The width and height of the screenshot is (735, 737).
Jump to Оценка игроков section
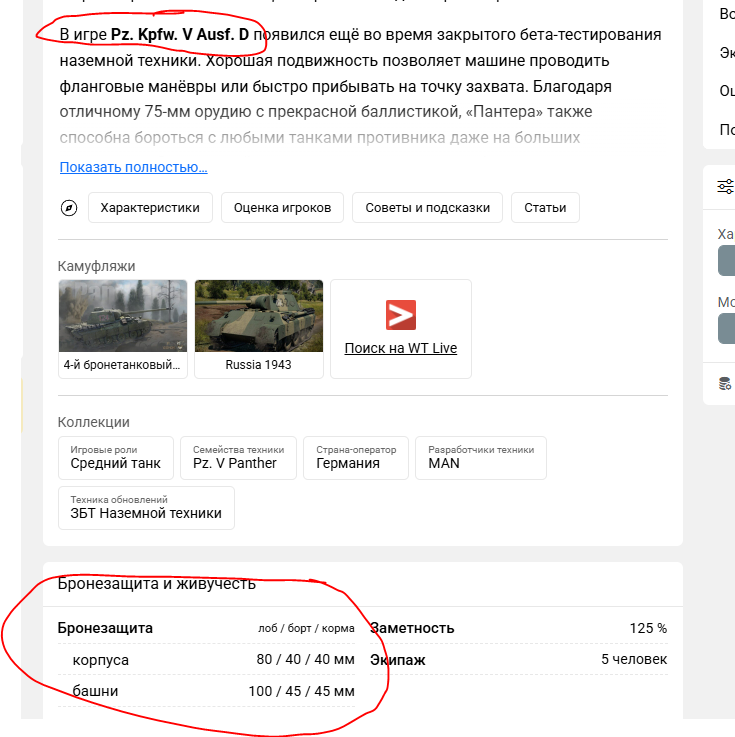282,208
